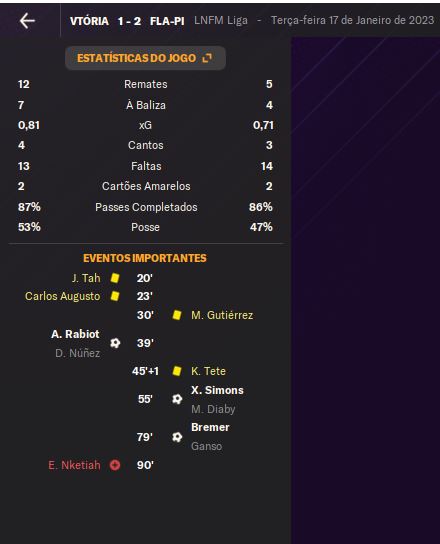This screenshot has height=544, width=440.
Task: Click K. Tete's yellow card icon
Action: (x=177, y=371)
